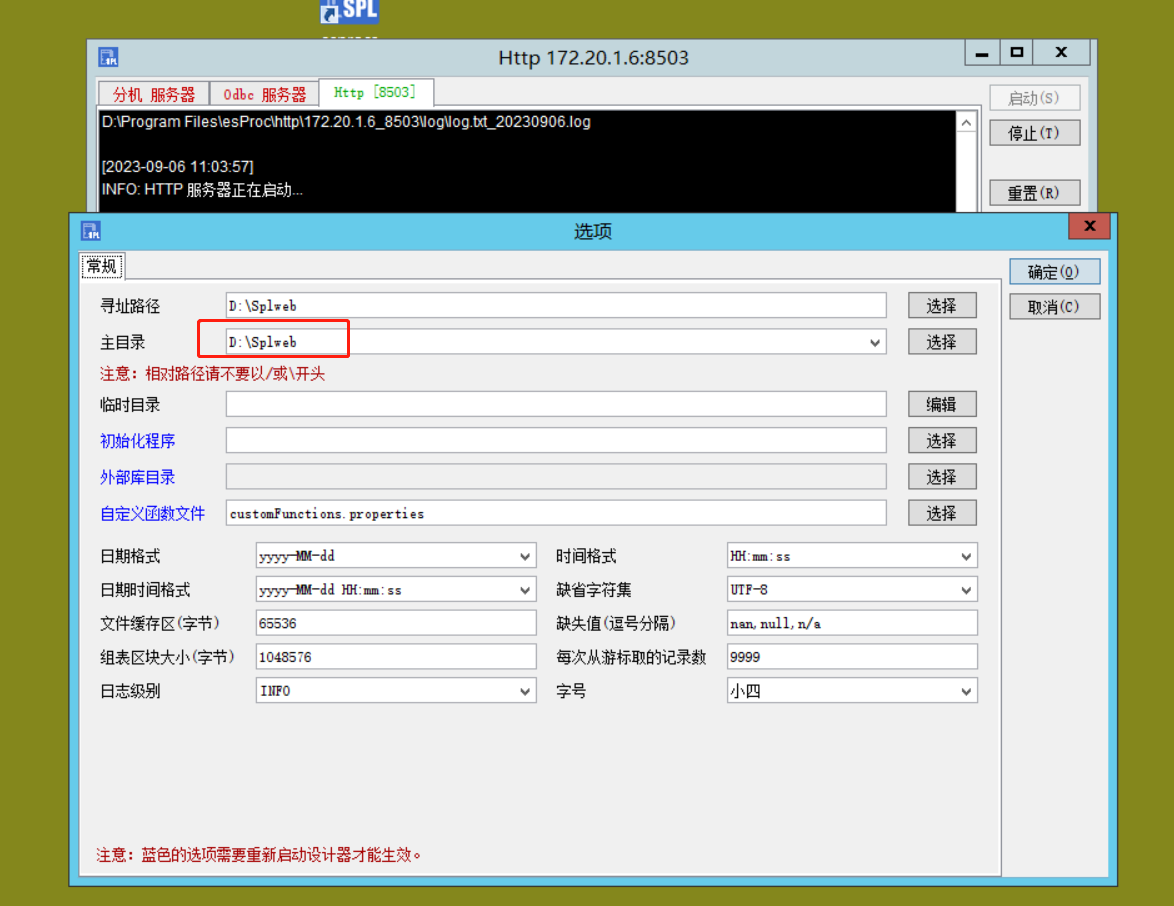The height and width of the screenshot is (906, 1174).
Task: Click the SPL icon in 选项 dialog title bar
Action: (x=91, y=231)
